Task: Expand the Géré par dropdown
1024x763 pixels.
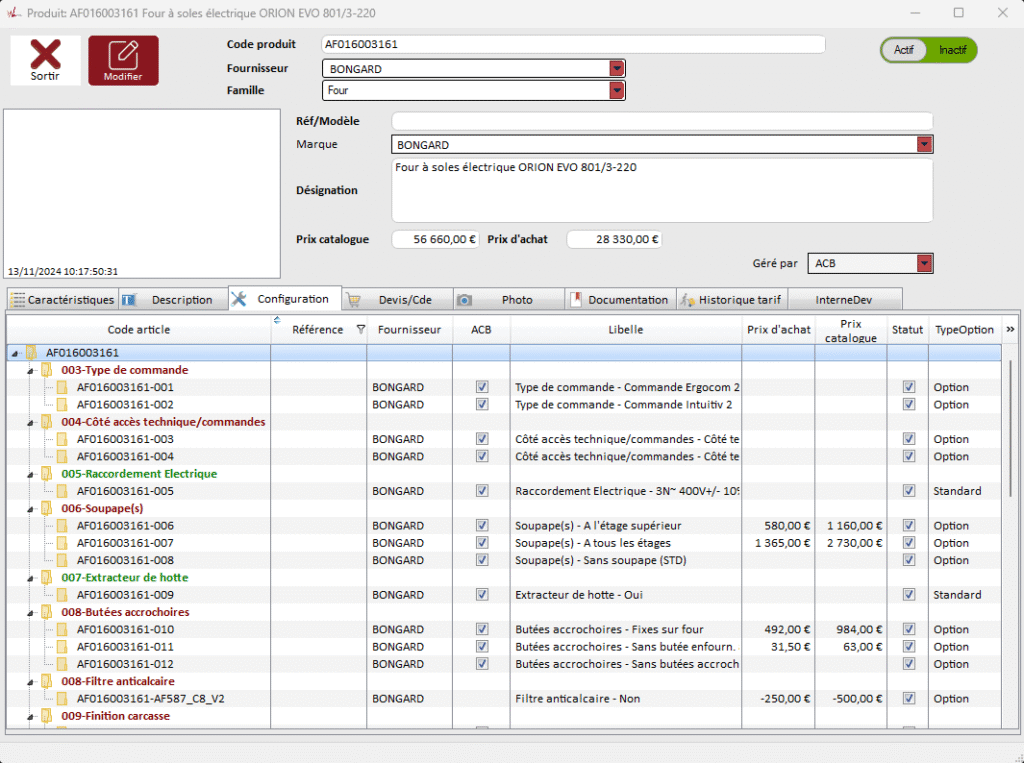Action: point(924,263)
